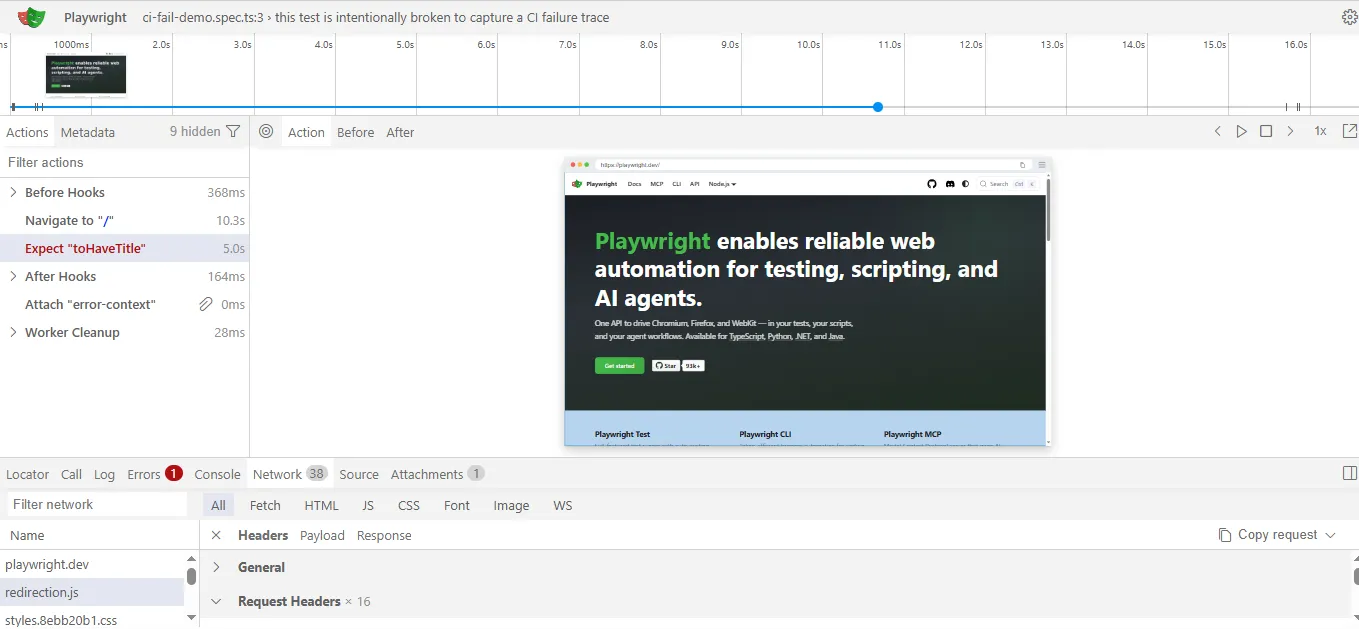The height and width of the screenshot is (629, 1359).
Task: Click the filter funnel icon beside 9 hidden
Action: point(233,131)
